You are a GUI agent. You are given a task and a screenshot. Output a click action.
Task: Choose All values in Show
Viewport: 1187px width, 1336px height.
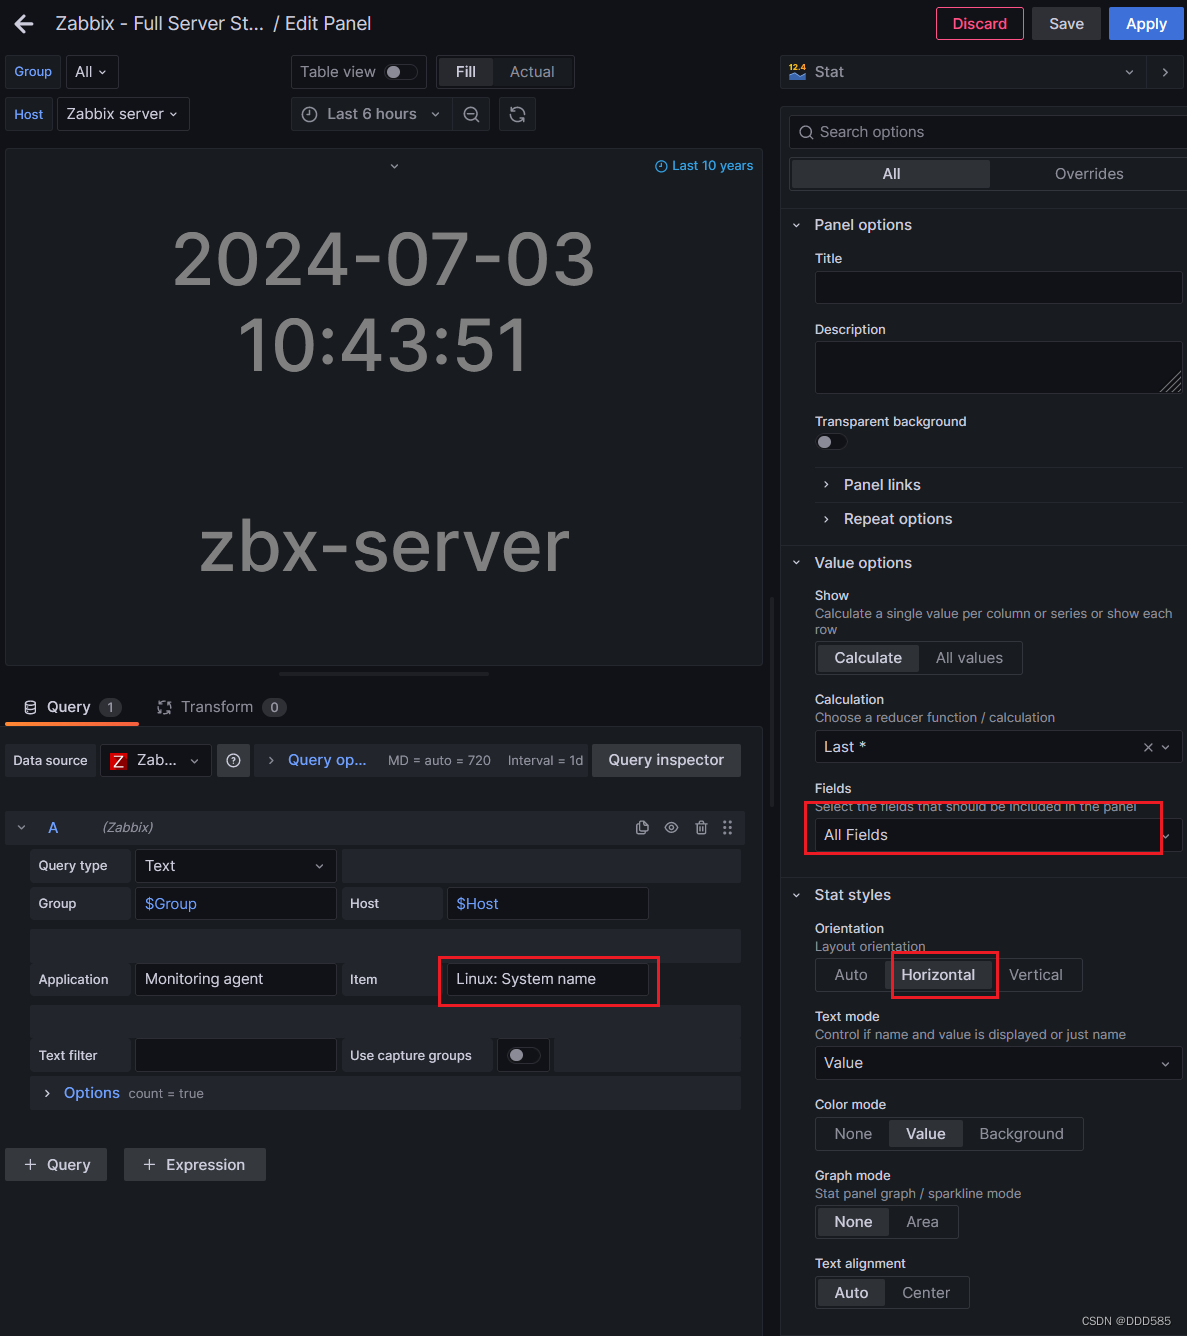(x=969, y=658)
